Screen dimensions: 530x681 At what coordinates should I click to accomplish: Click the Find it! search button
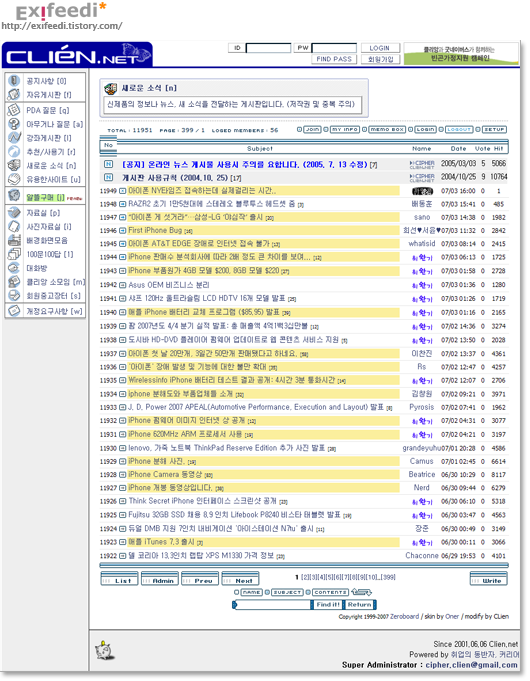tap(327, 605)
